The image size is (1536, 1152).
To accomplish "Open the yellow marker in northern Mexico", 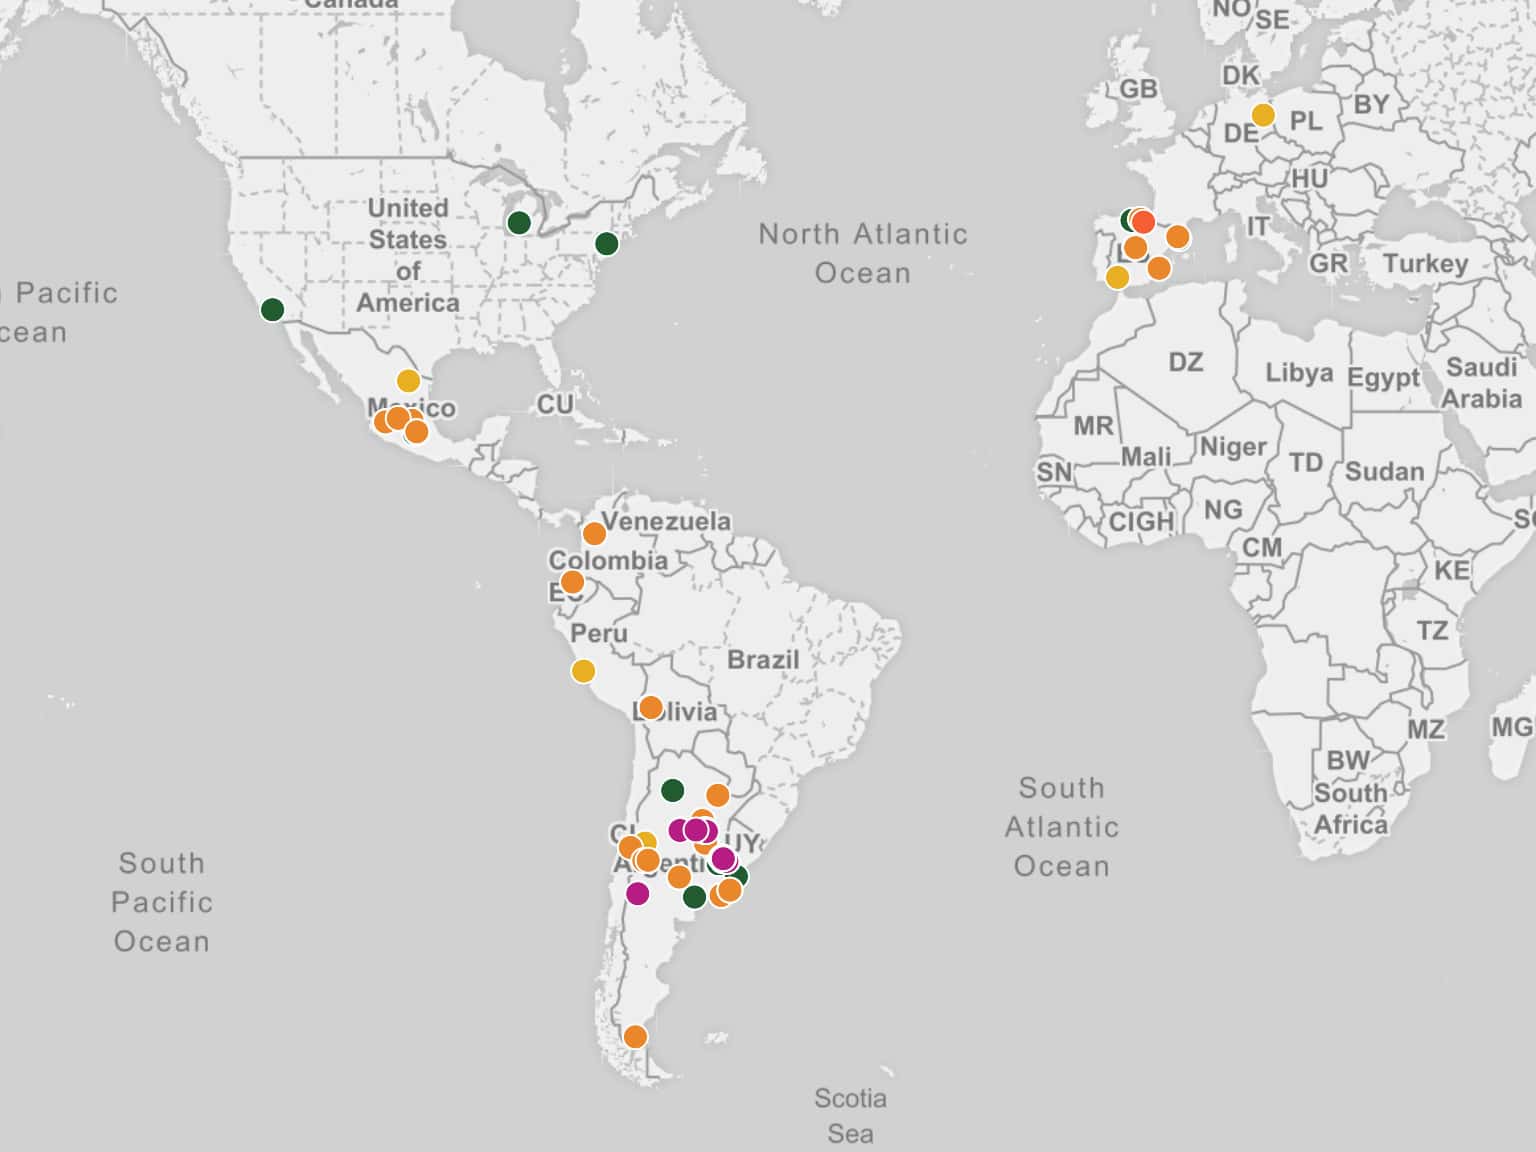I will coord(408,380).
